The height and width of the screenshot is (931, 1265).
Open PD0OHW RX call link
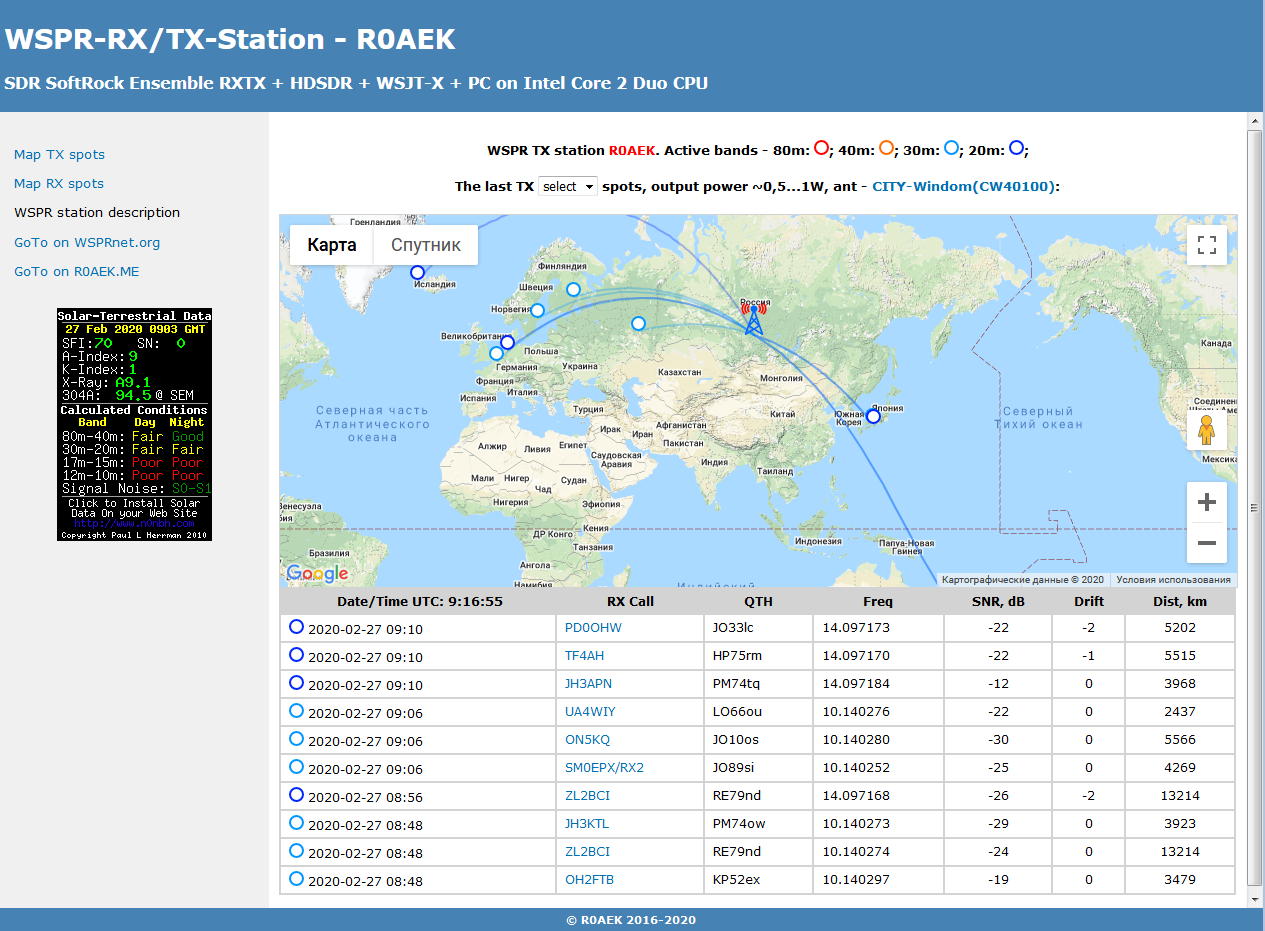tap(593, 628)
